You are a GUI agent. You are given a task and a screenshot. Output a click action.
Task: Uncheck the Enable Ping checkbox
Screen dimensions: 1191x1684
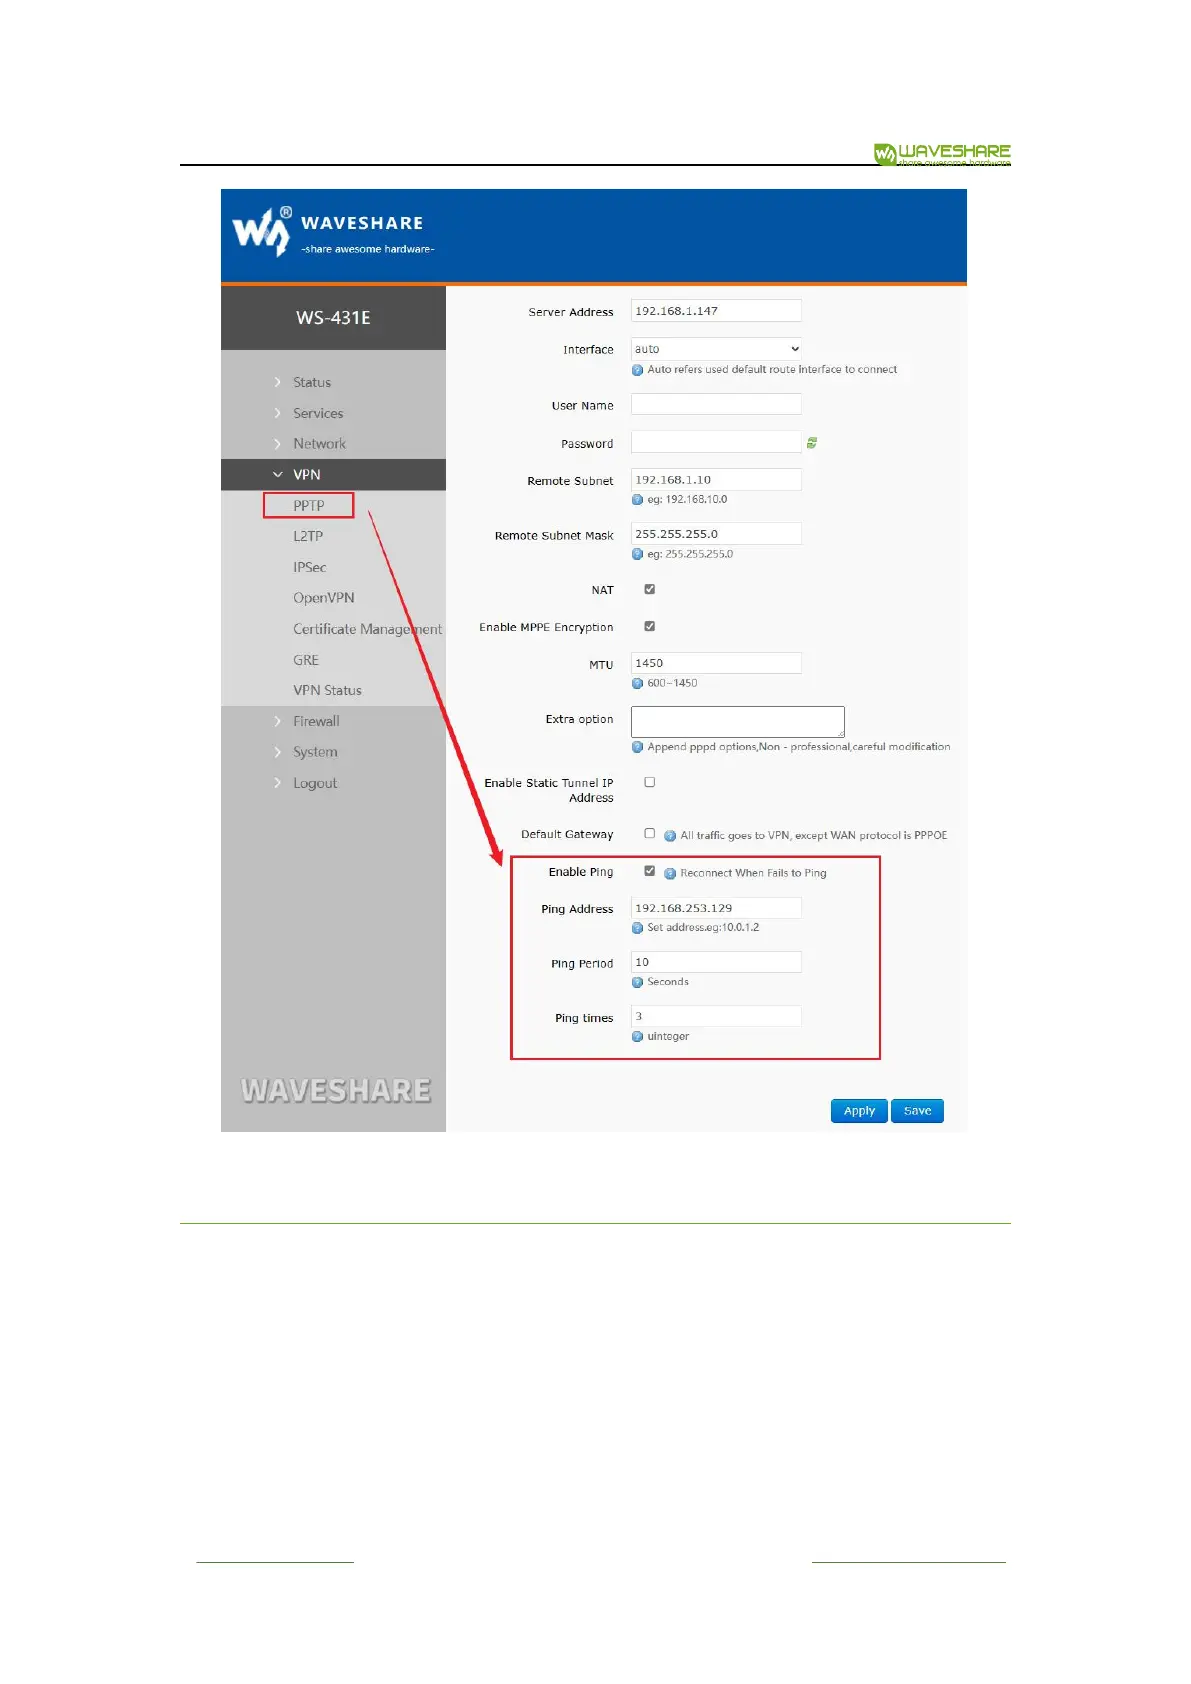650,871
